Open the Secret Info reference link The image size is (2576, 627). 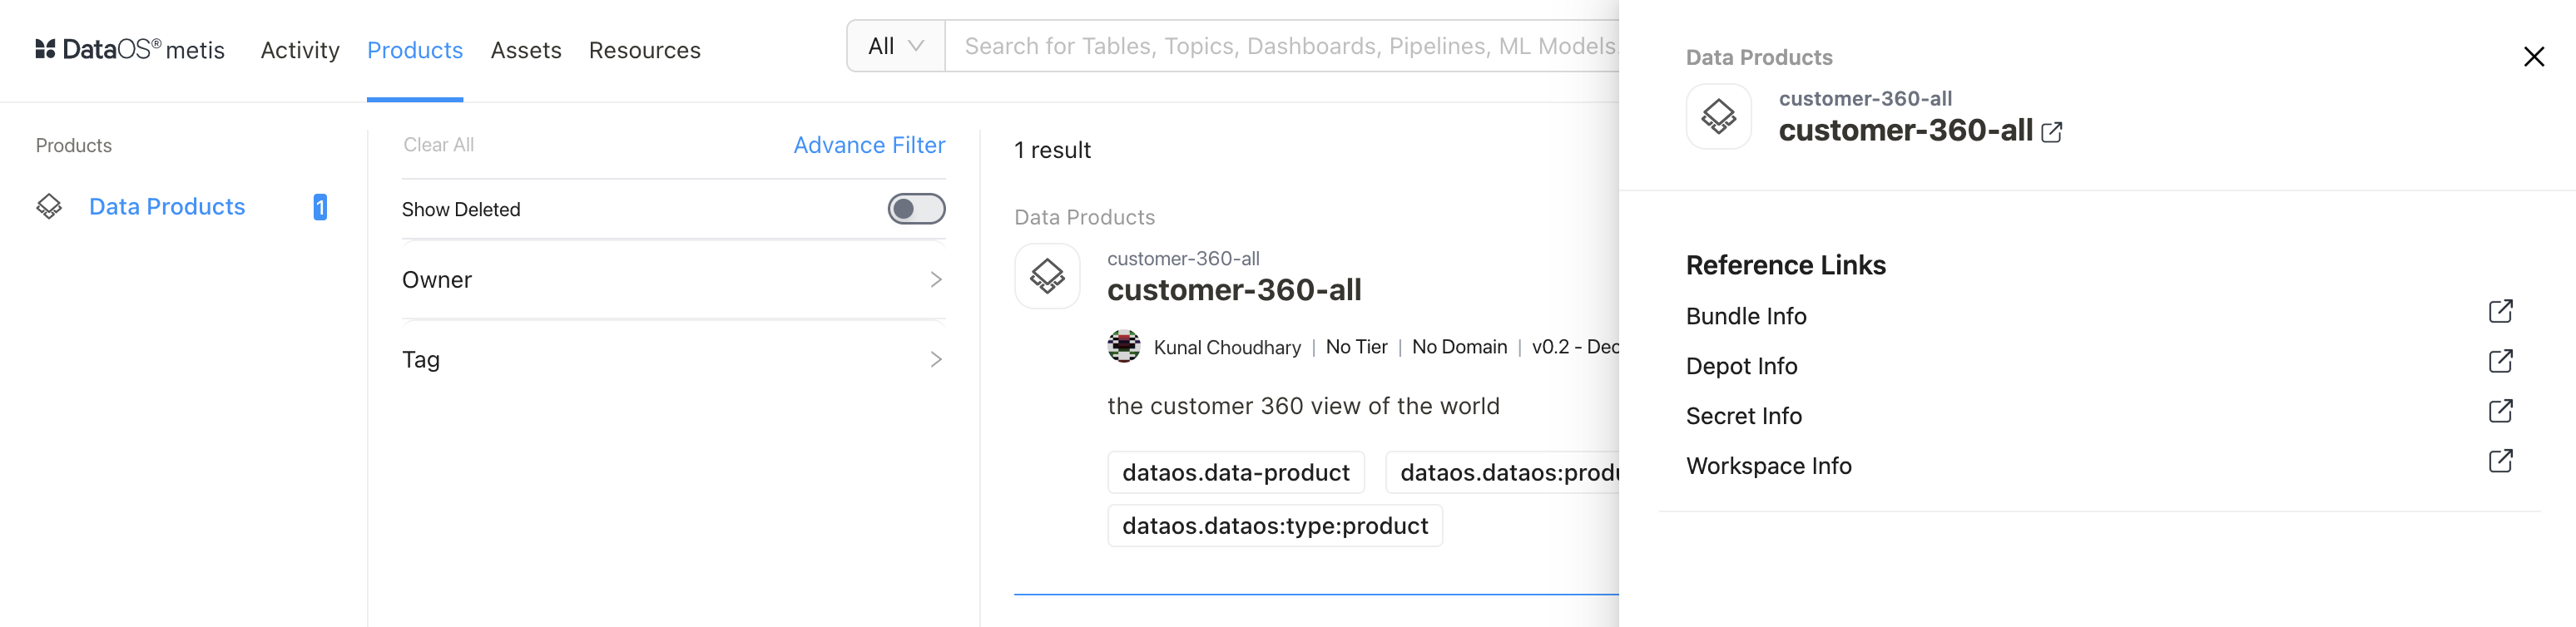[1744, 416]
